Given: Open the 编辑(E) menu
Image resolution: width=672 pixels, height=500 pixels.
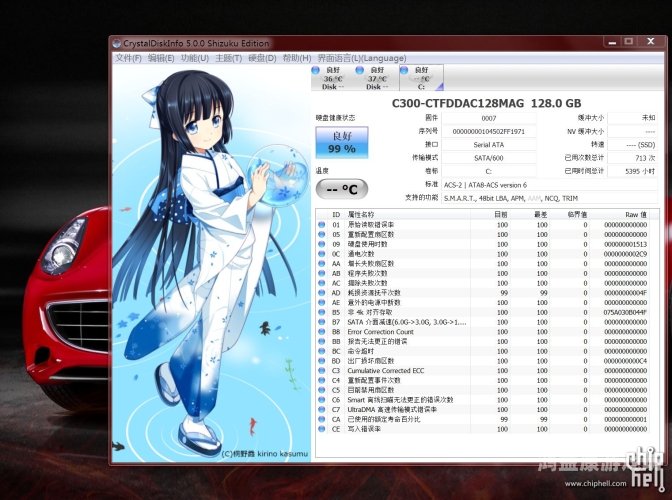Looking at the screenshot, I should pos(161,58).
